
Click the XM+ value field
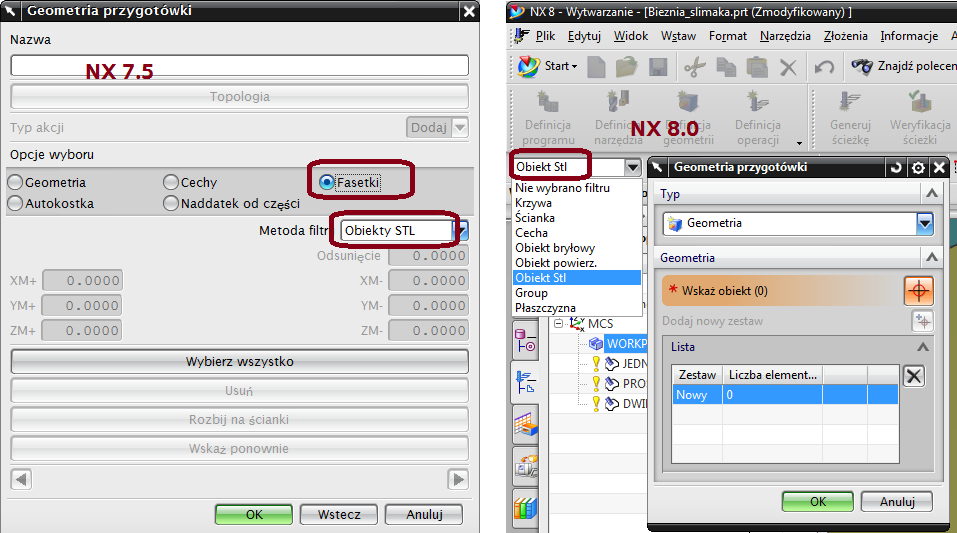(82, 281)
